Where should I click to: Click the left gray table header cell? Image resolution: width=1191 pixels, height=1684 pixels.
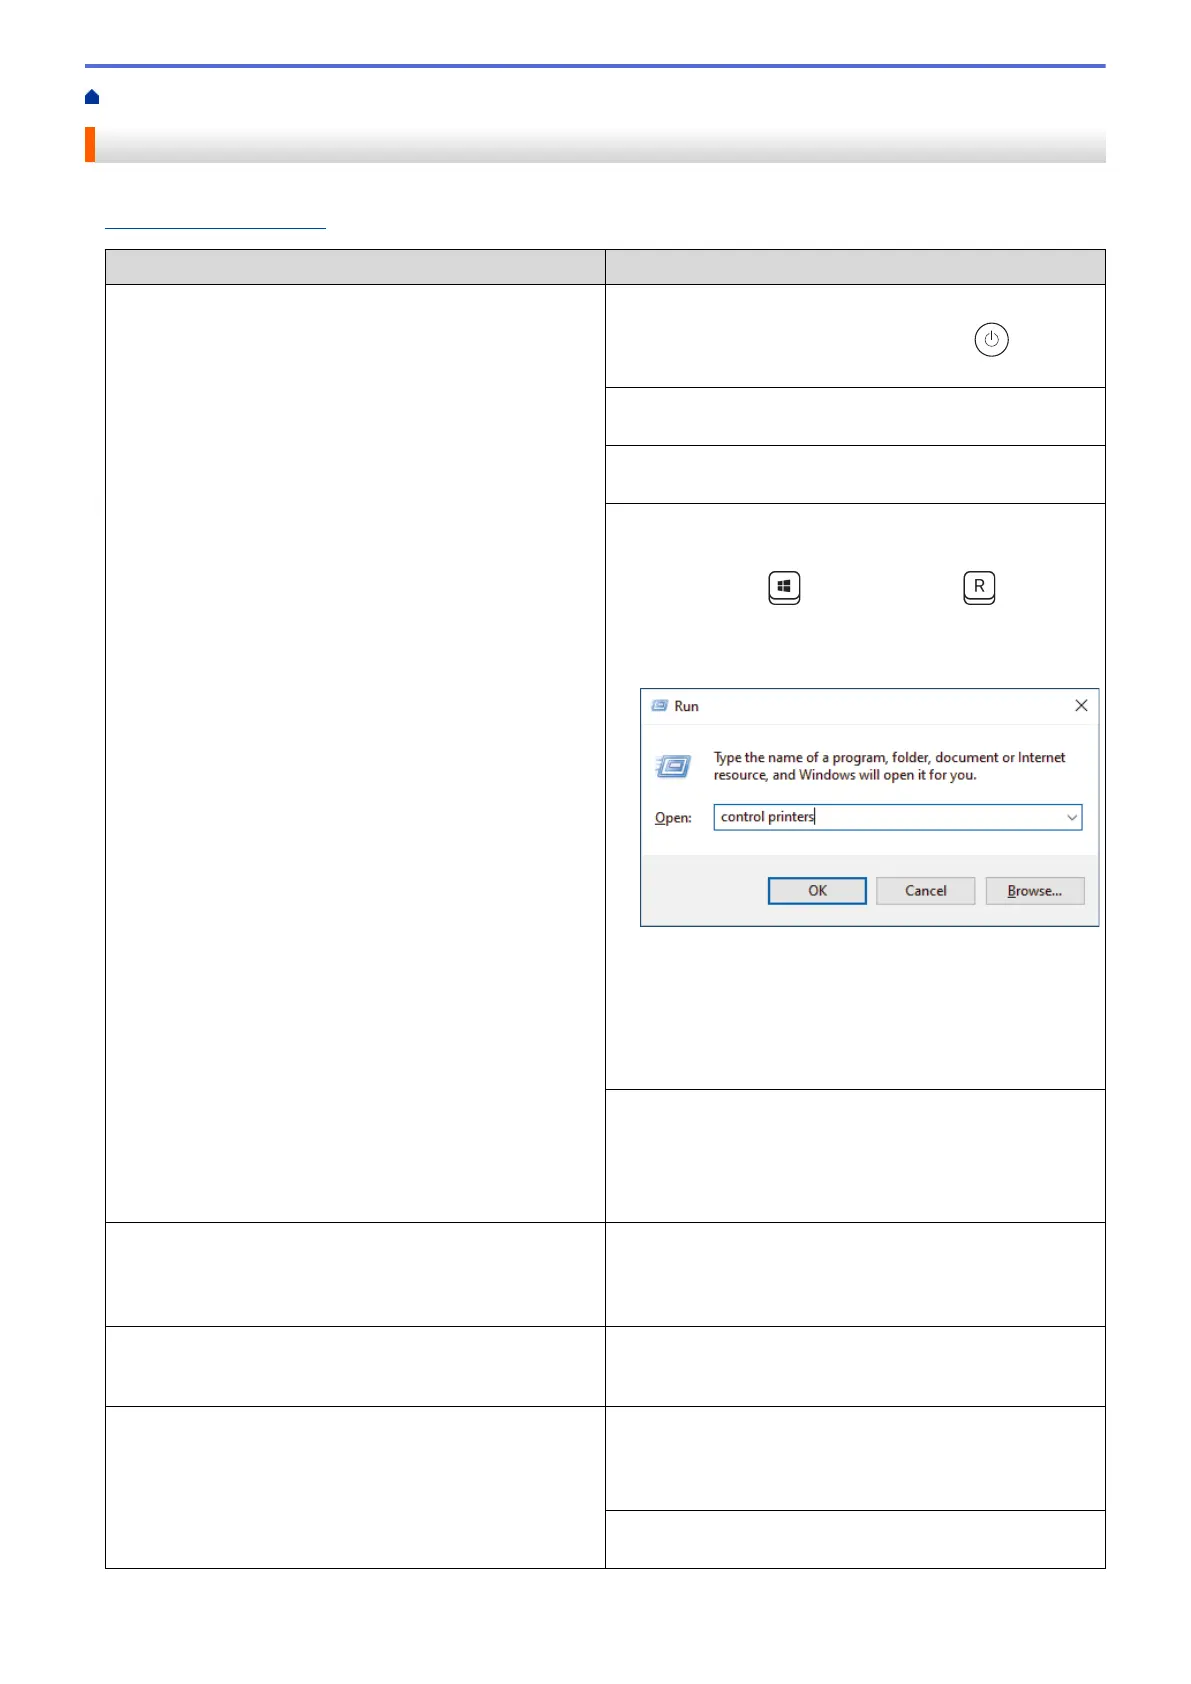[x=355, y=267]
